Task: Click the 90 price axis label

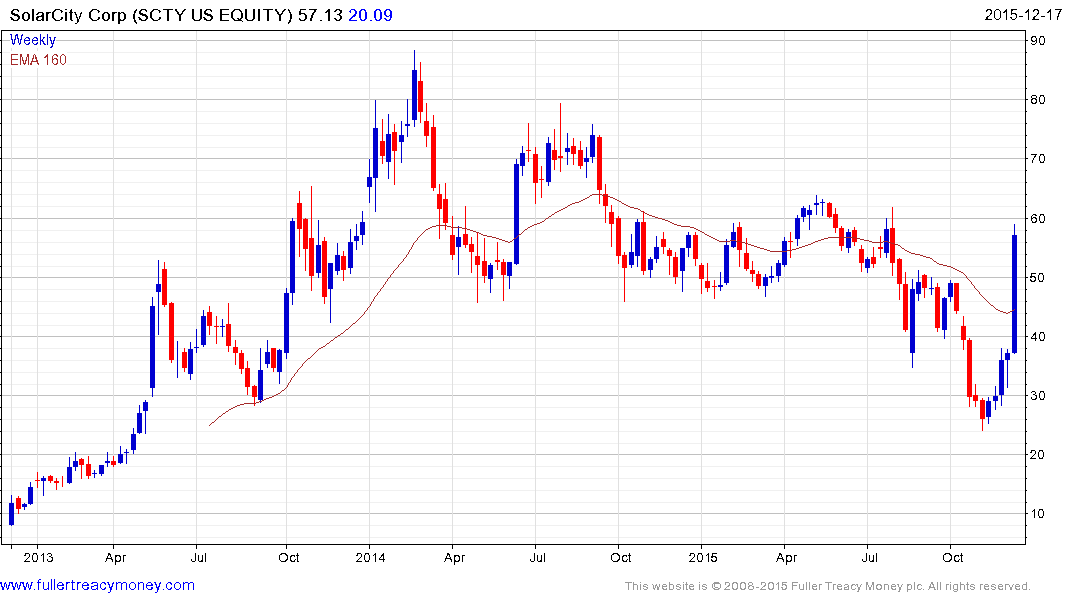Action: (x=1038, y=40)
